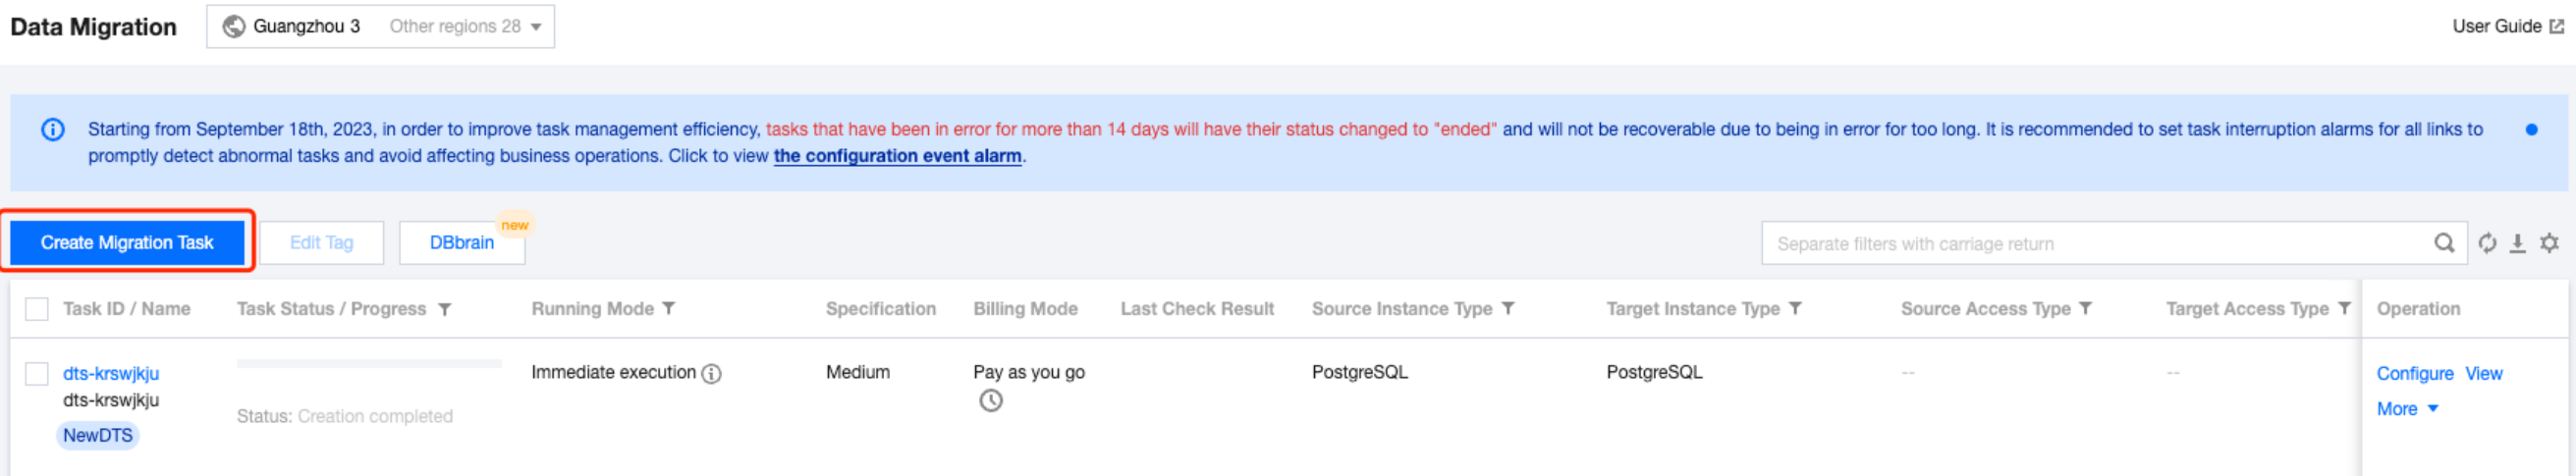Filter by Task Status / Progress
2576x476 pixels.
(445, 310)
